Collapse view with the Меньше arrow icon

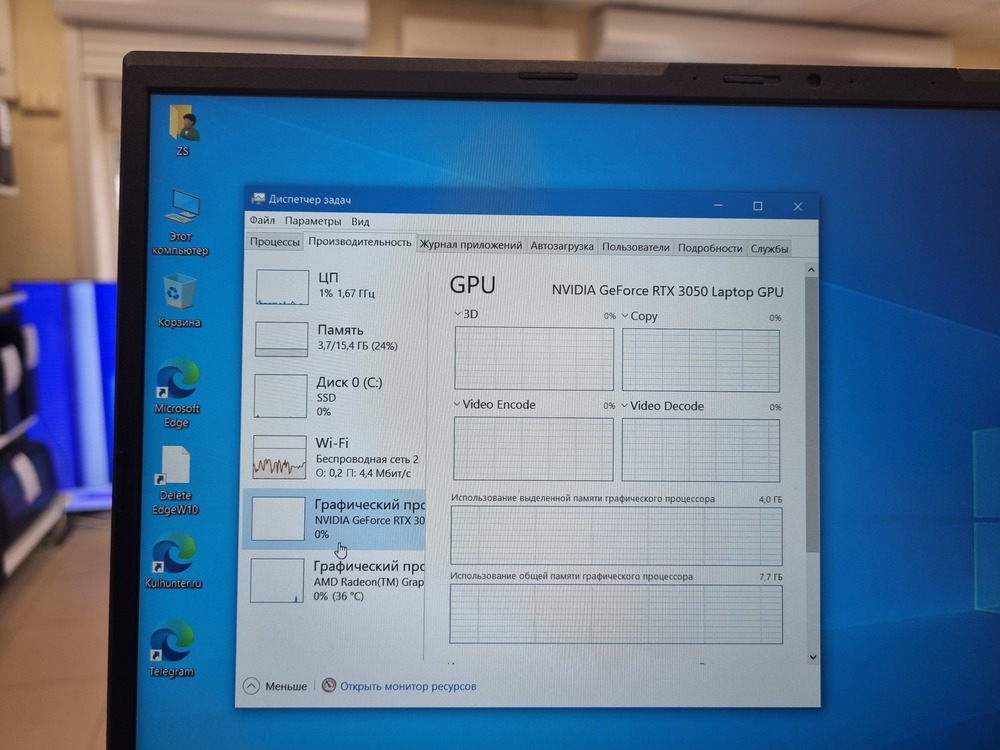tap(251, 686)
